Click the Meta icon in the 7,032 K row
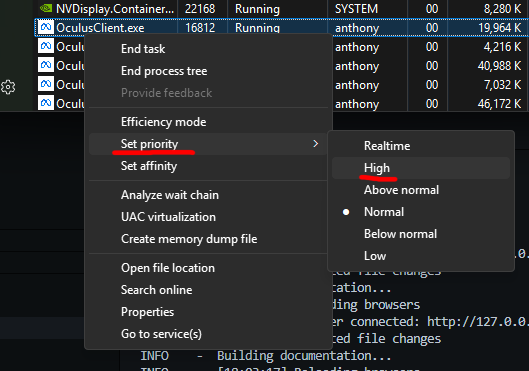Viewport: 529px width, 371px height. [x=46, y=84]
